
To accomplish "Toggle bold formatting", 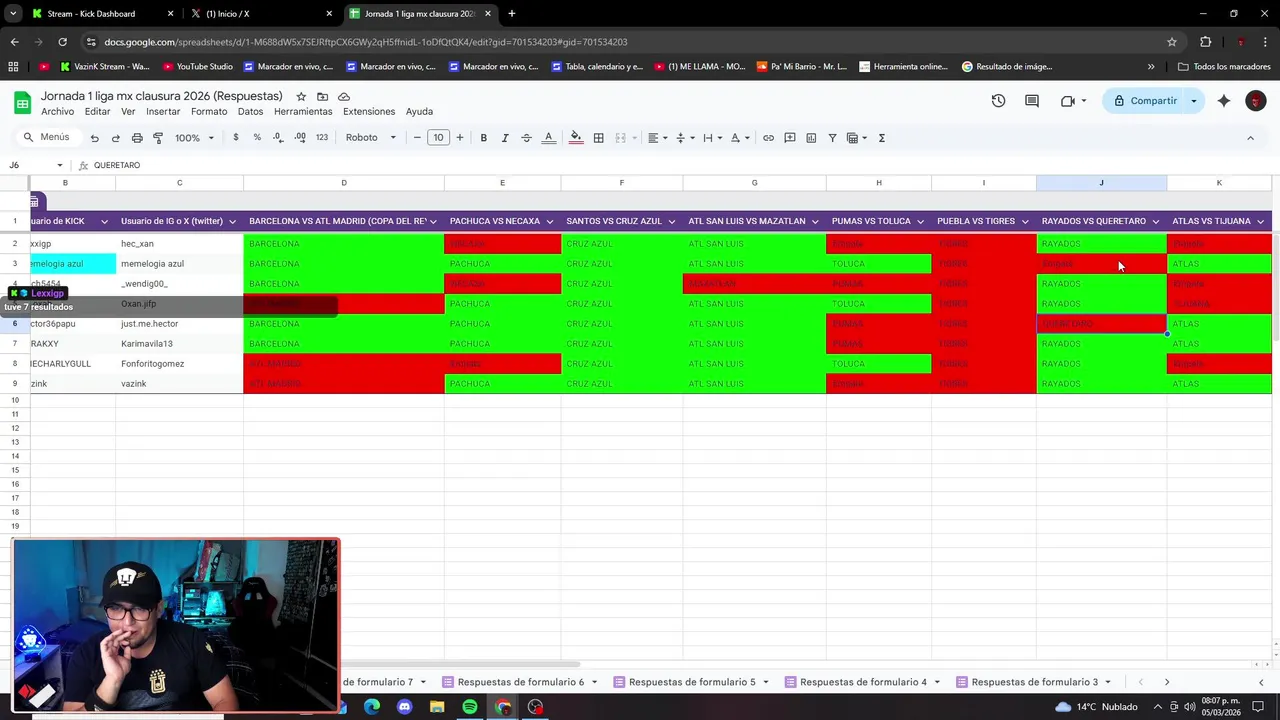I will click(x=483, y=138).
